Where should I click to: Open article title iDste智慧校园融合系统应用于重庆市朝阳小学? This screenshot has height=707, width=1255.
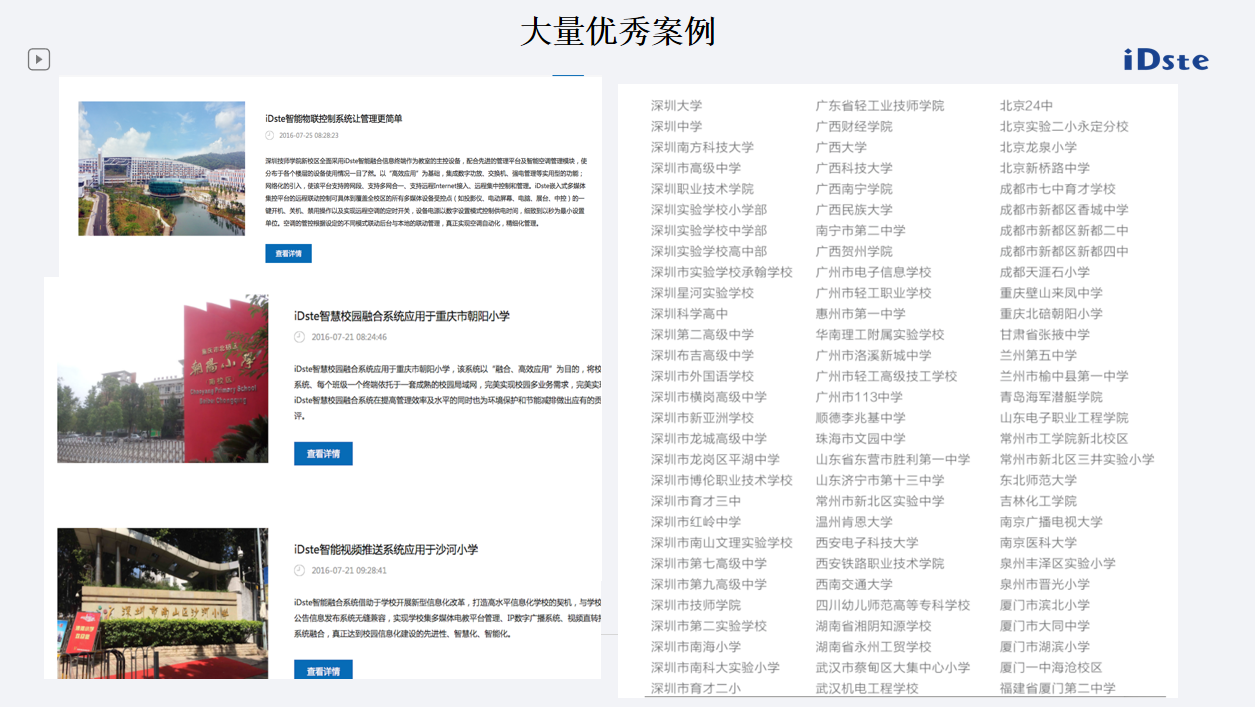coord(402,316)
